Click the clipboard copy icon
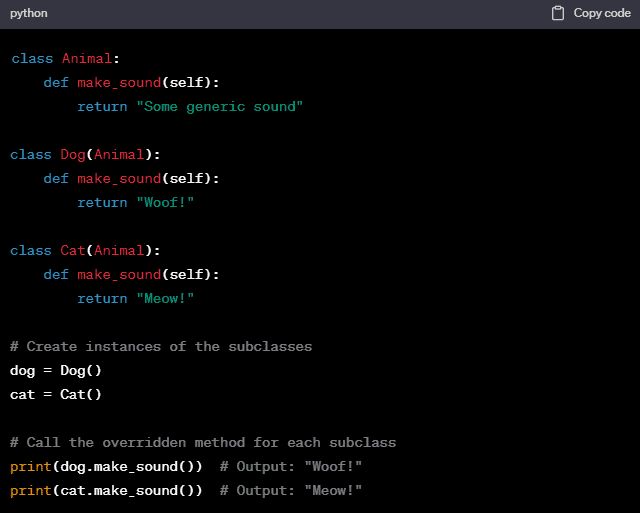Viewport: 640px width, 513px height. tap(558, 13)
